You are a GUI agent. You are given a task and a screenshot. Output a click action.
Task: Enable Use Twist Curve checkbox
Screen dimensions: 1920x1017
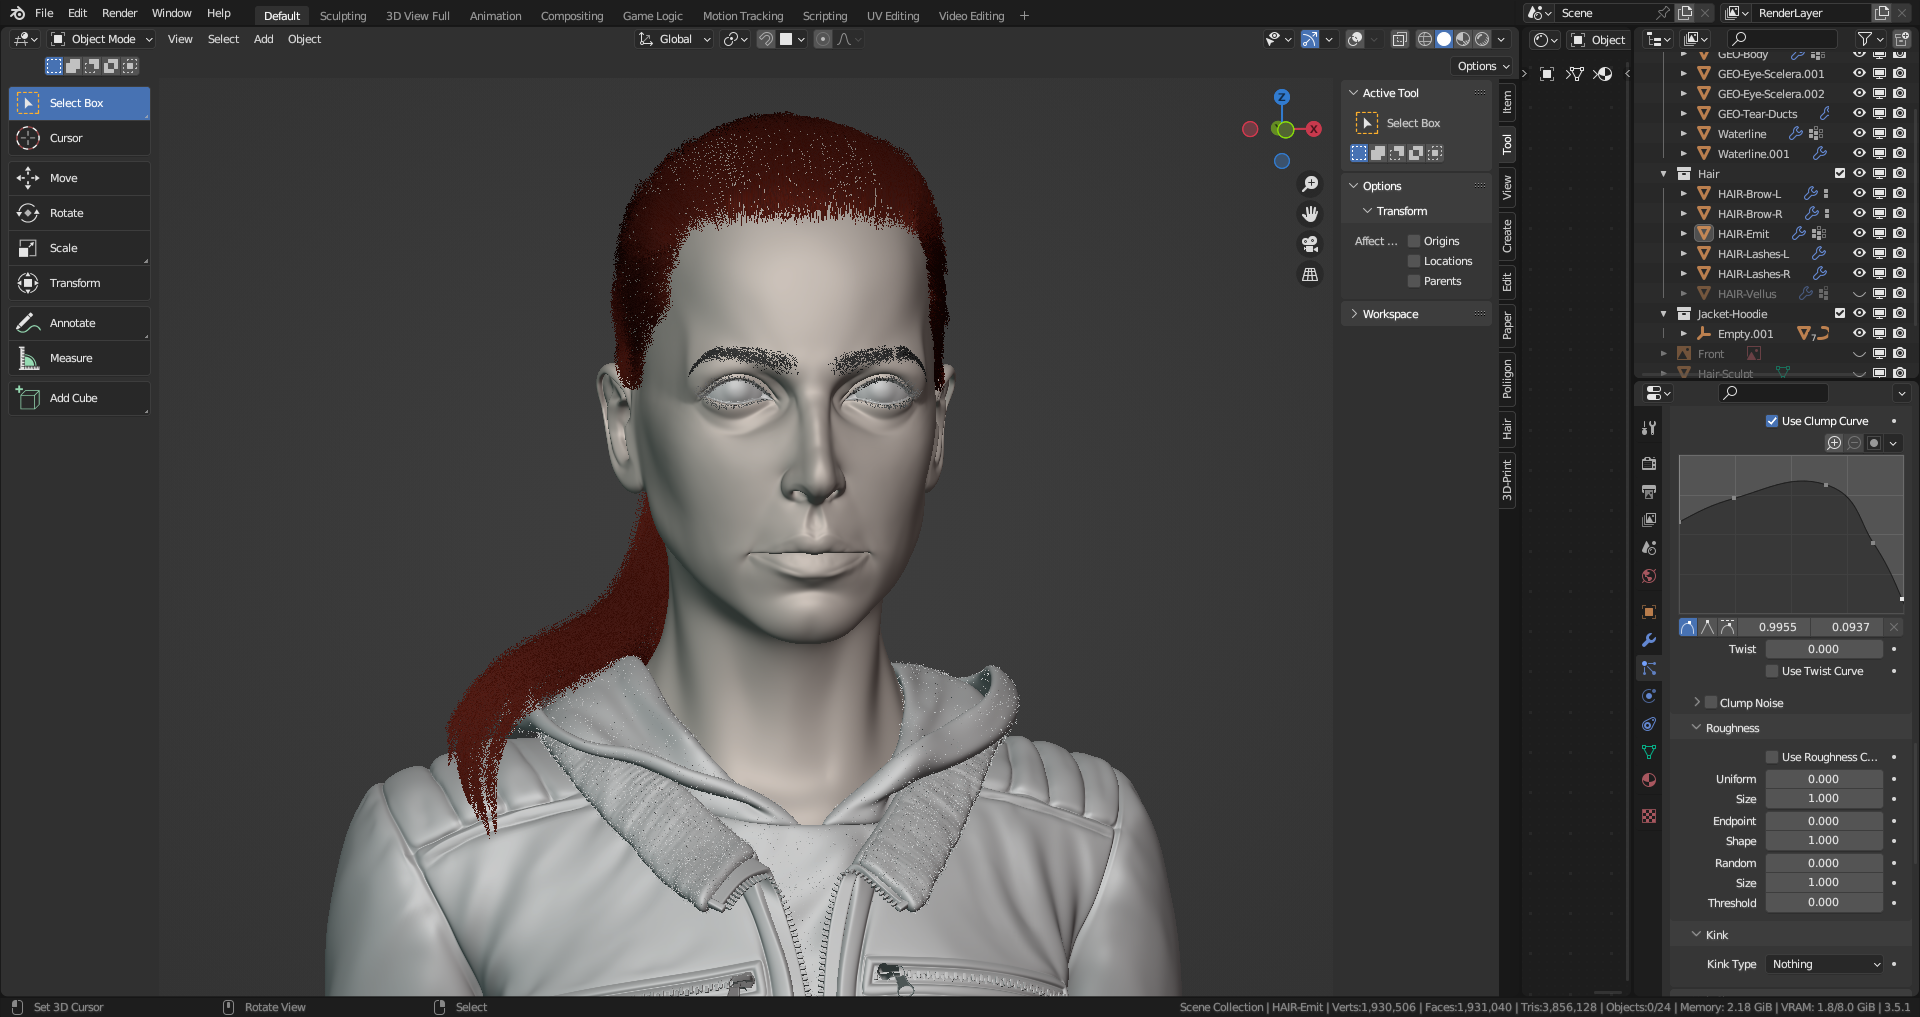pos(1772,671)
